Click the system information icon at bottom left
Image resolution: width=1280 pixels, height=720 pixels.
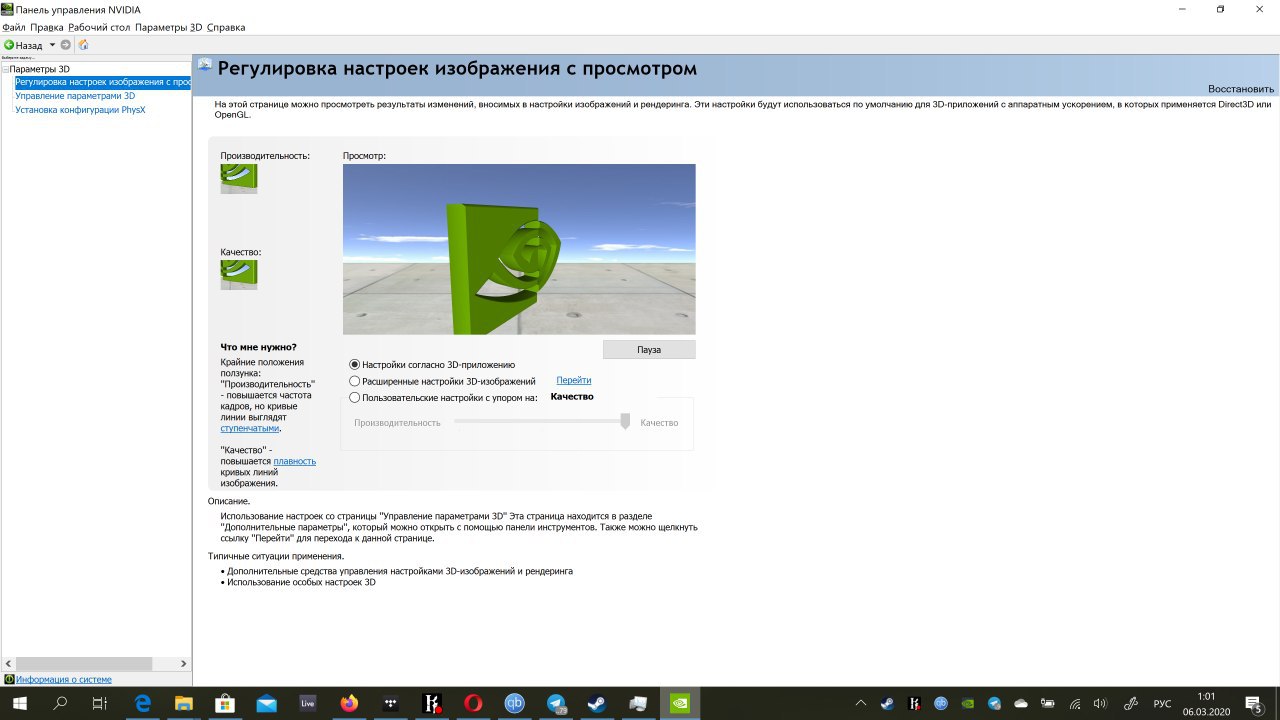click(9, 679)
